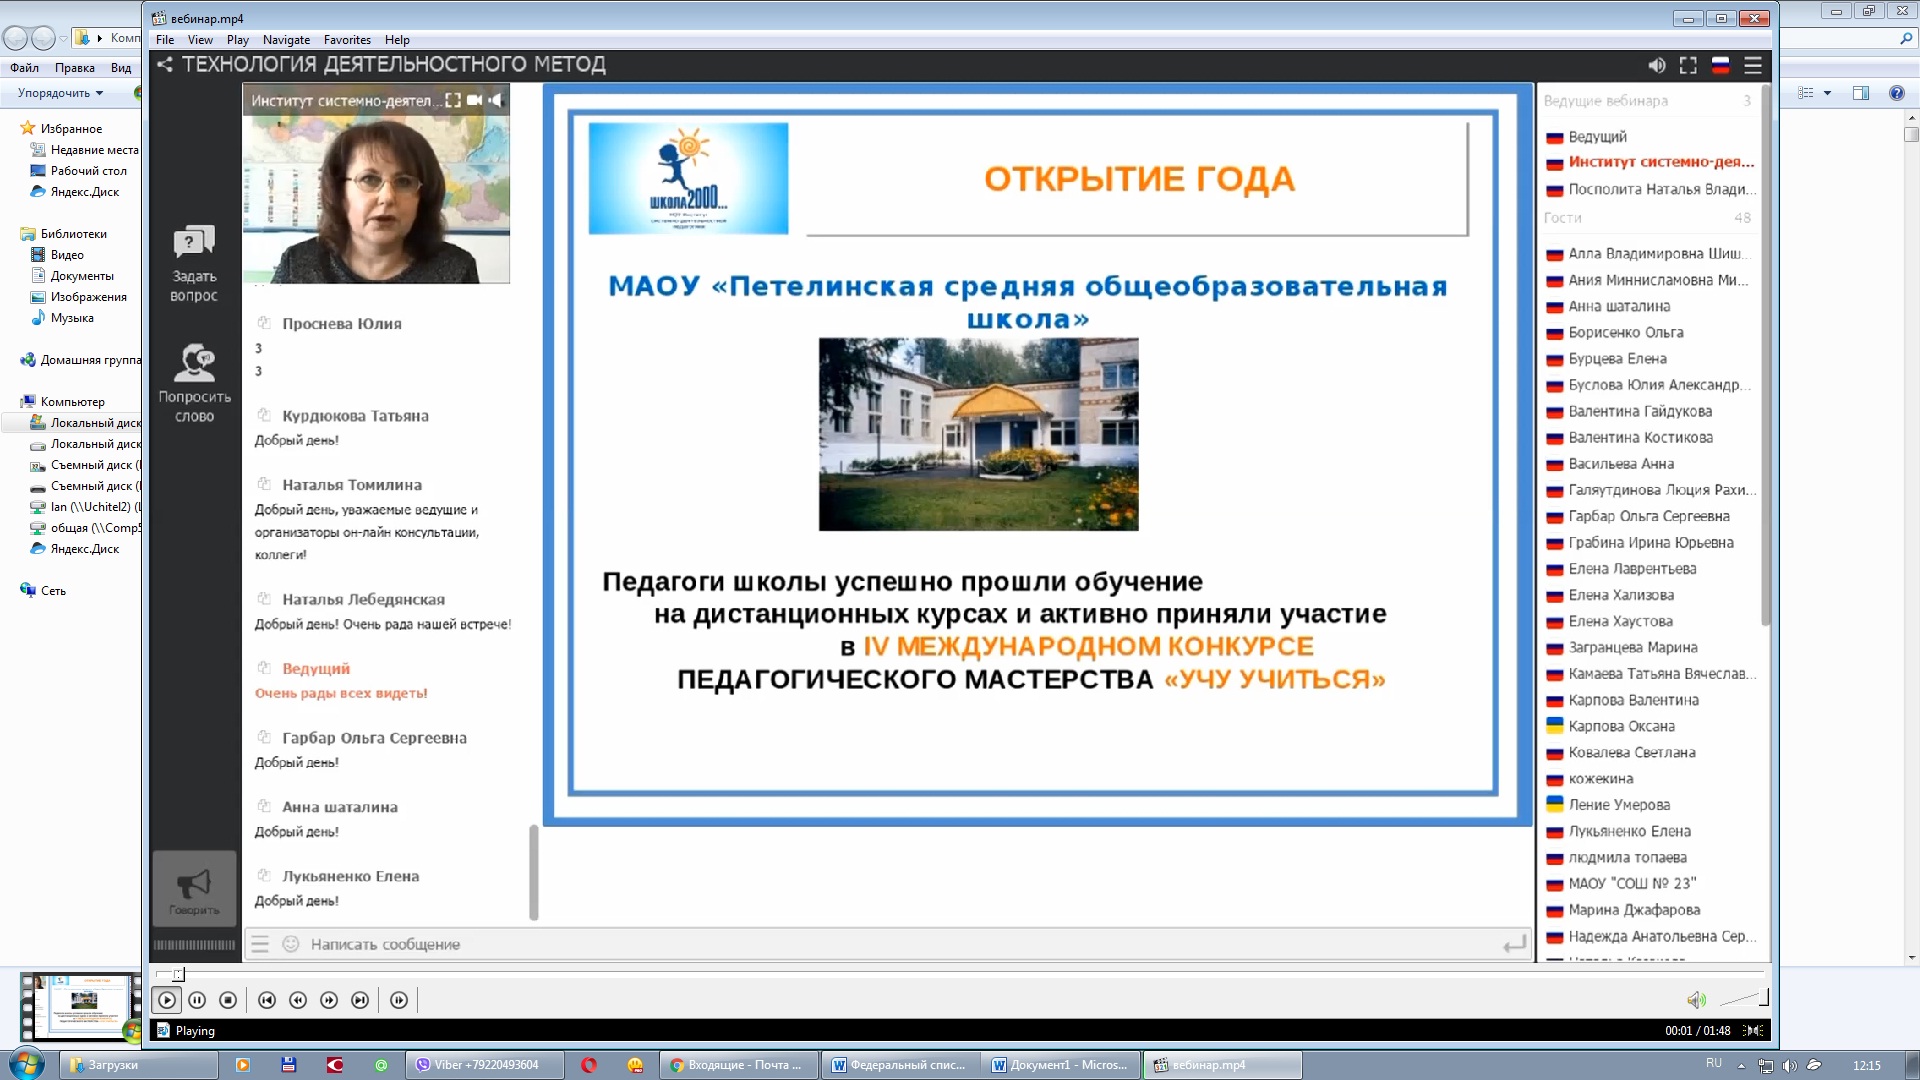Click the video seek slider handle
The height and width of the screenshot is (1080, 1920).
point(178,974)
